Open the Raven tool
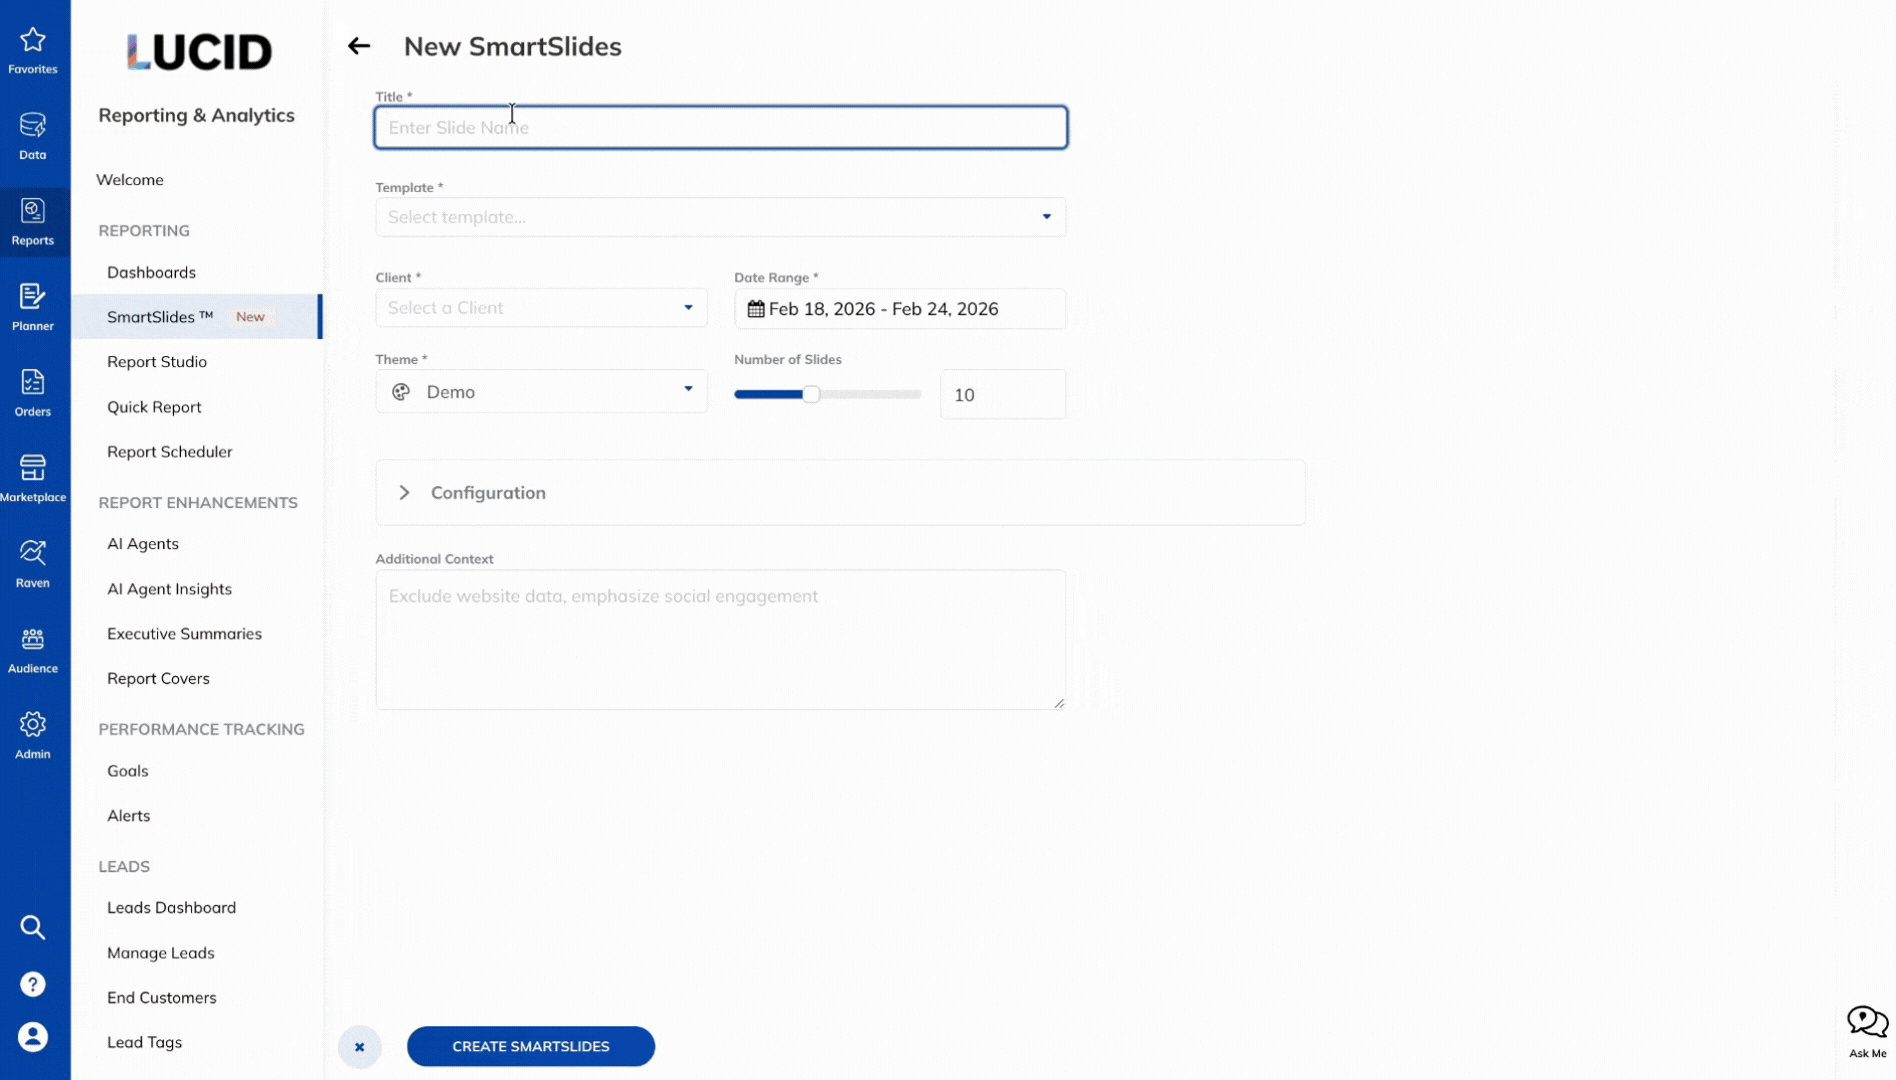Viewport: 1896px width, 1080px height. [x=33, y=562]
